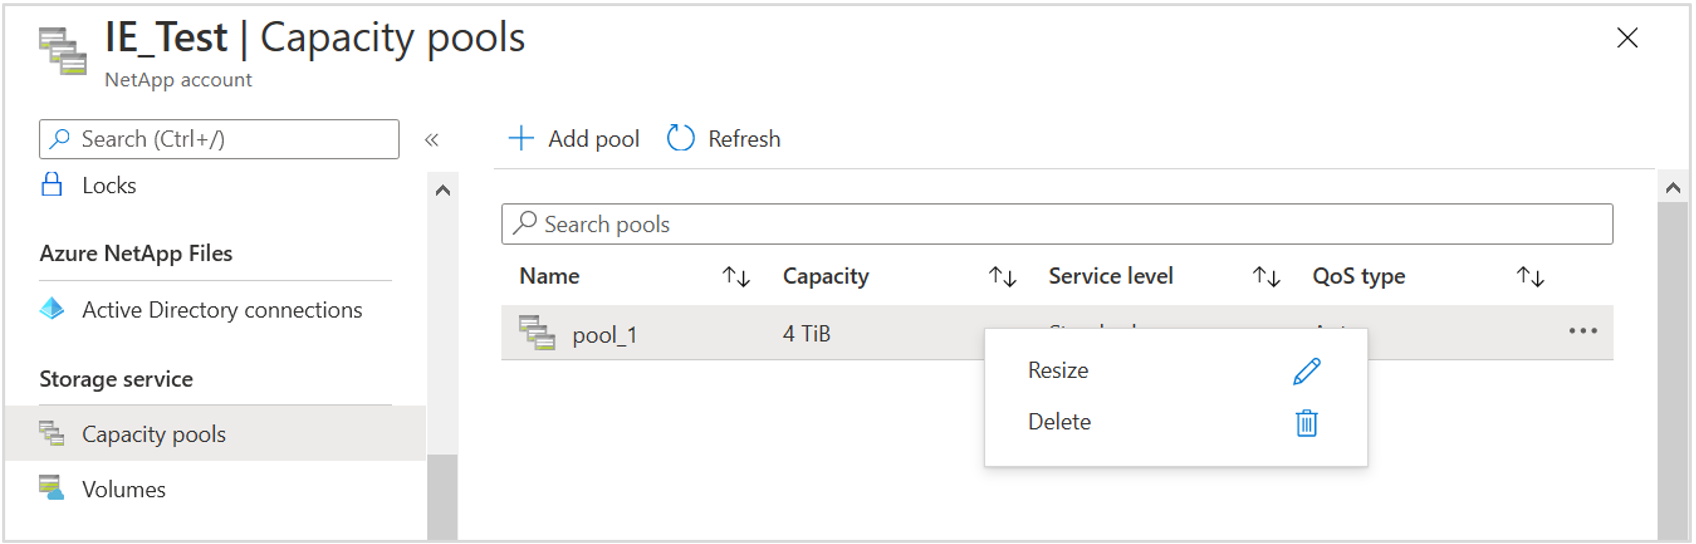
Task: Choose Delete in the context menu
Action: [1059, 422]
